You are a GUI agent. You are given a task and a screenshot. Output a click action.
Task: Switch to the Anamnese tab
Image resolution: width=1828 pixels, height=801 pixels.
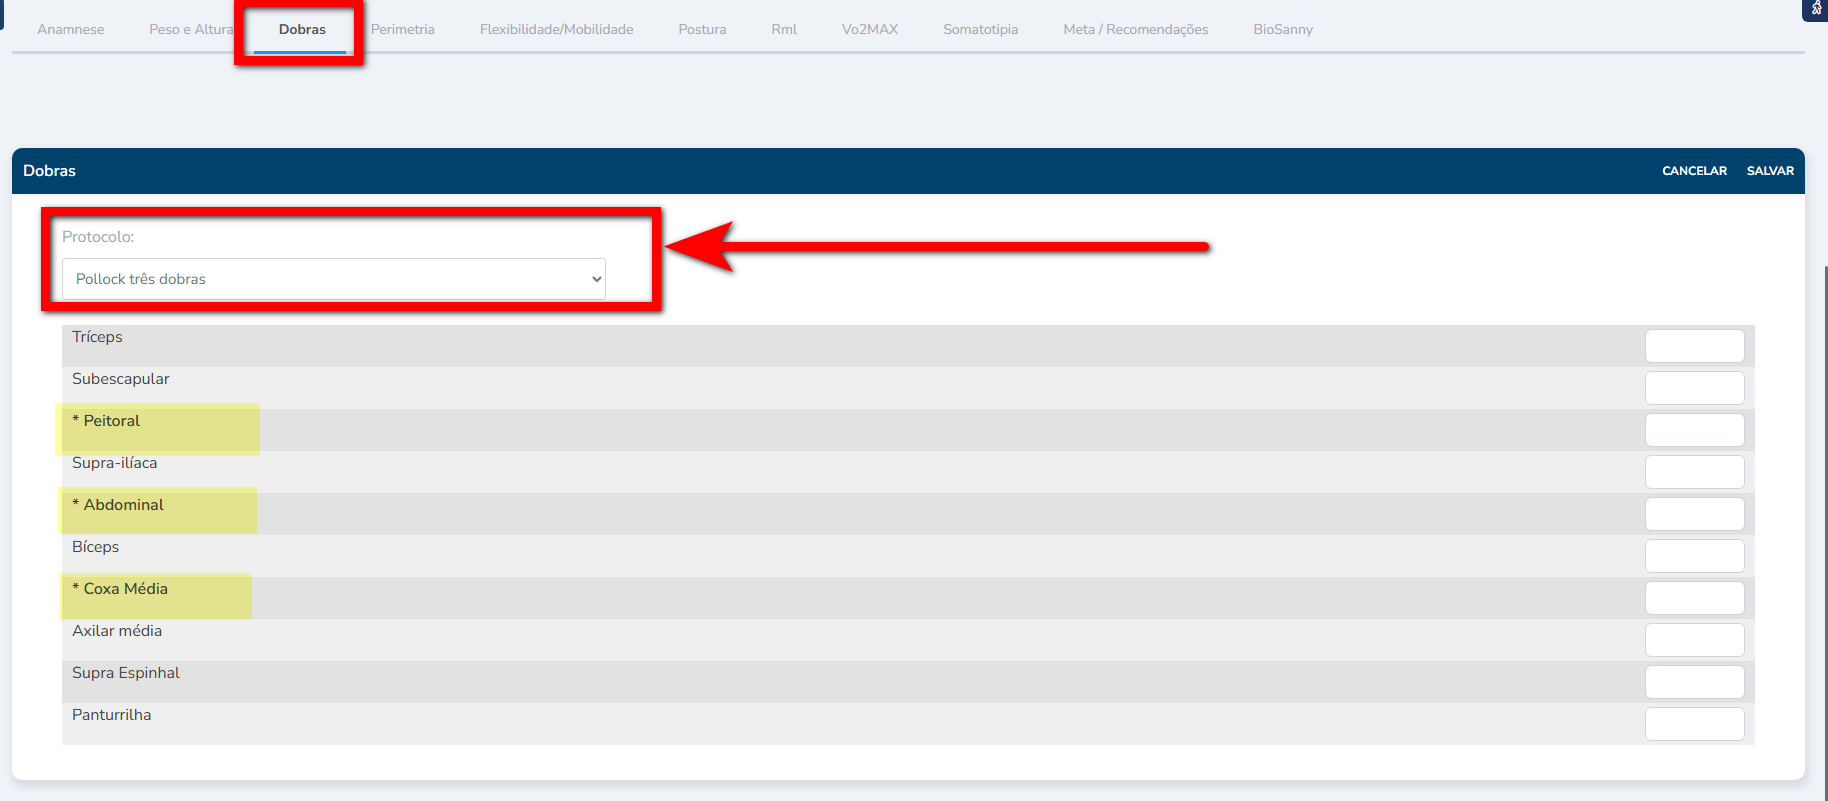click(x=71, y=29)
